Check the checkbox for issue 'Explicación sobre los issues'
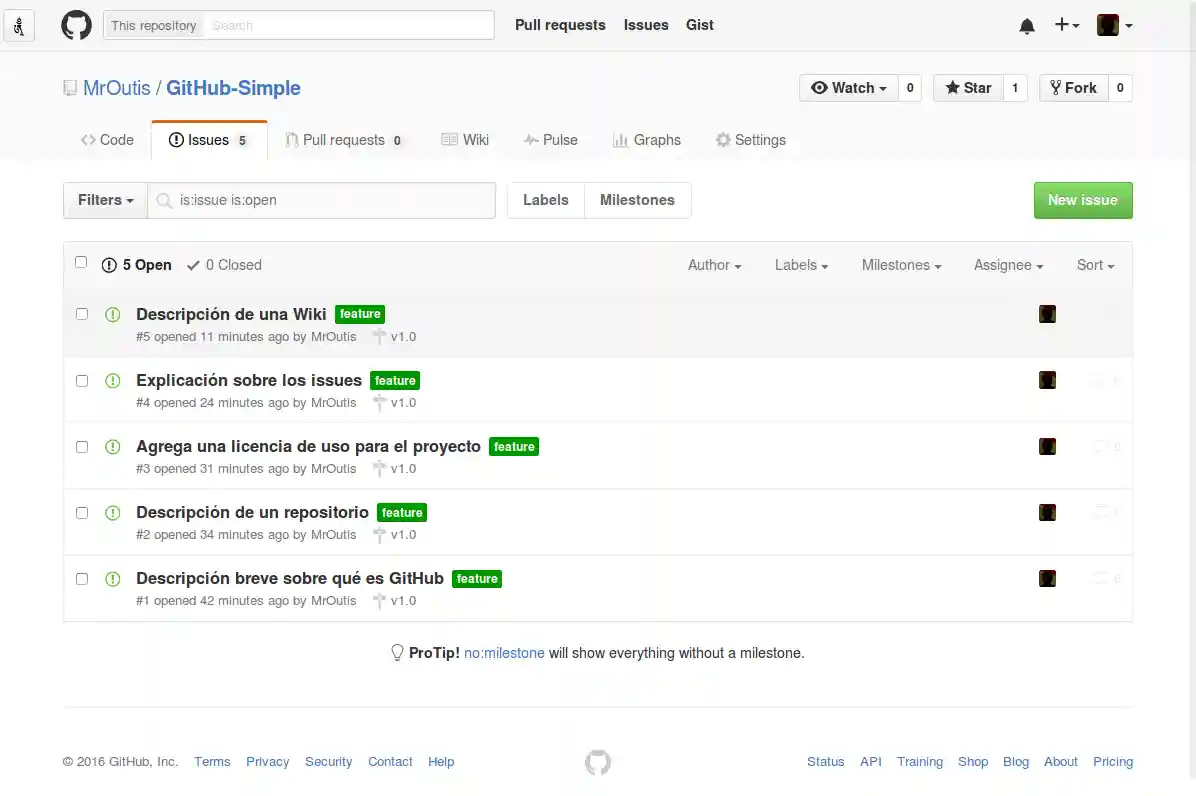This screenshot has height=796, width=1196. point(81,380)
